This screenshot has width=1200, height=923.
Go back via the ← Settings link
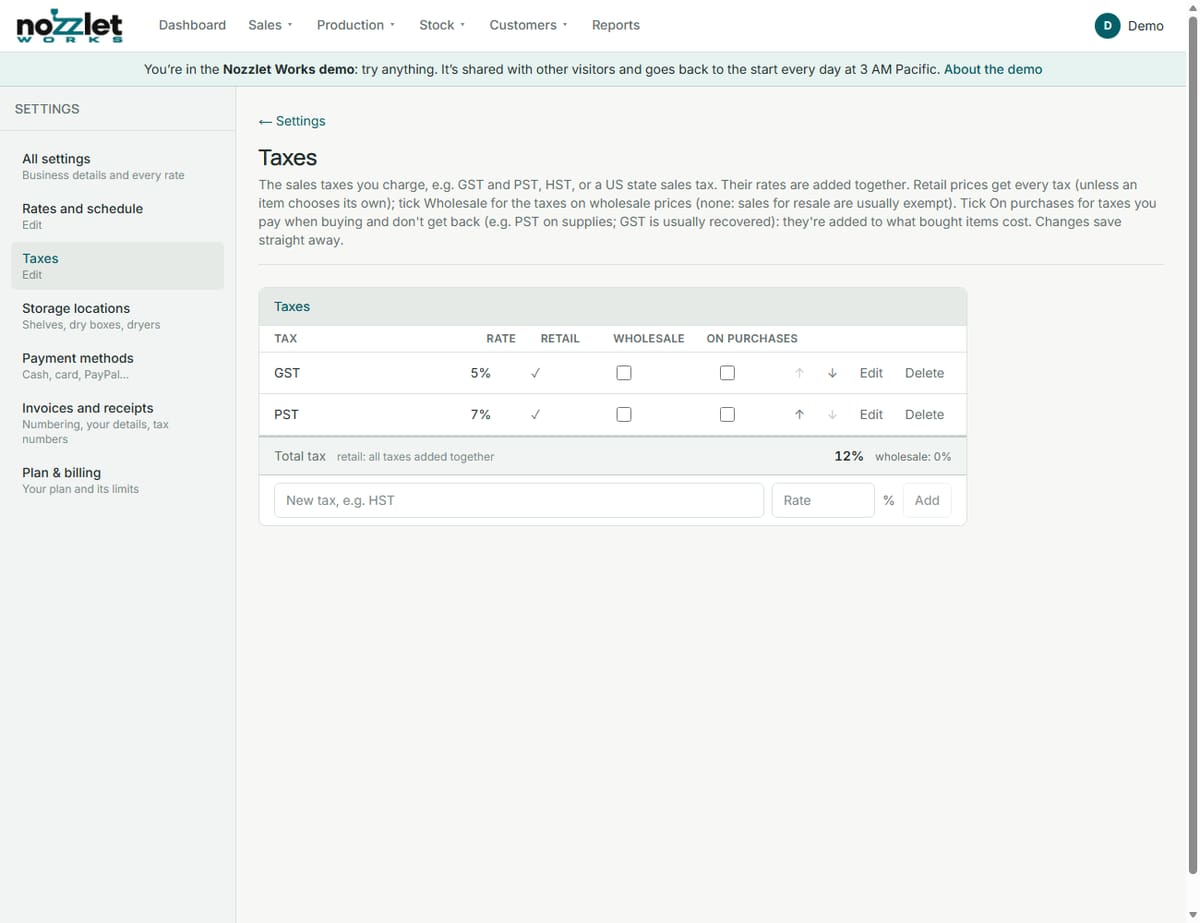click(292, 121)
